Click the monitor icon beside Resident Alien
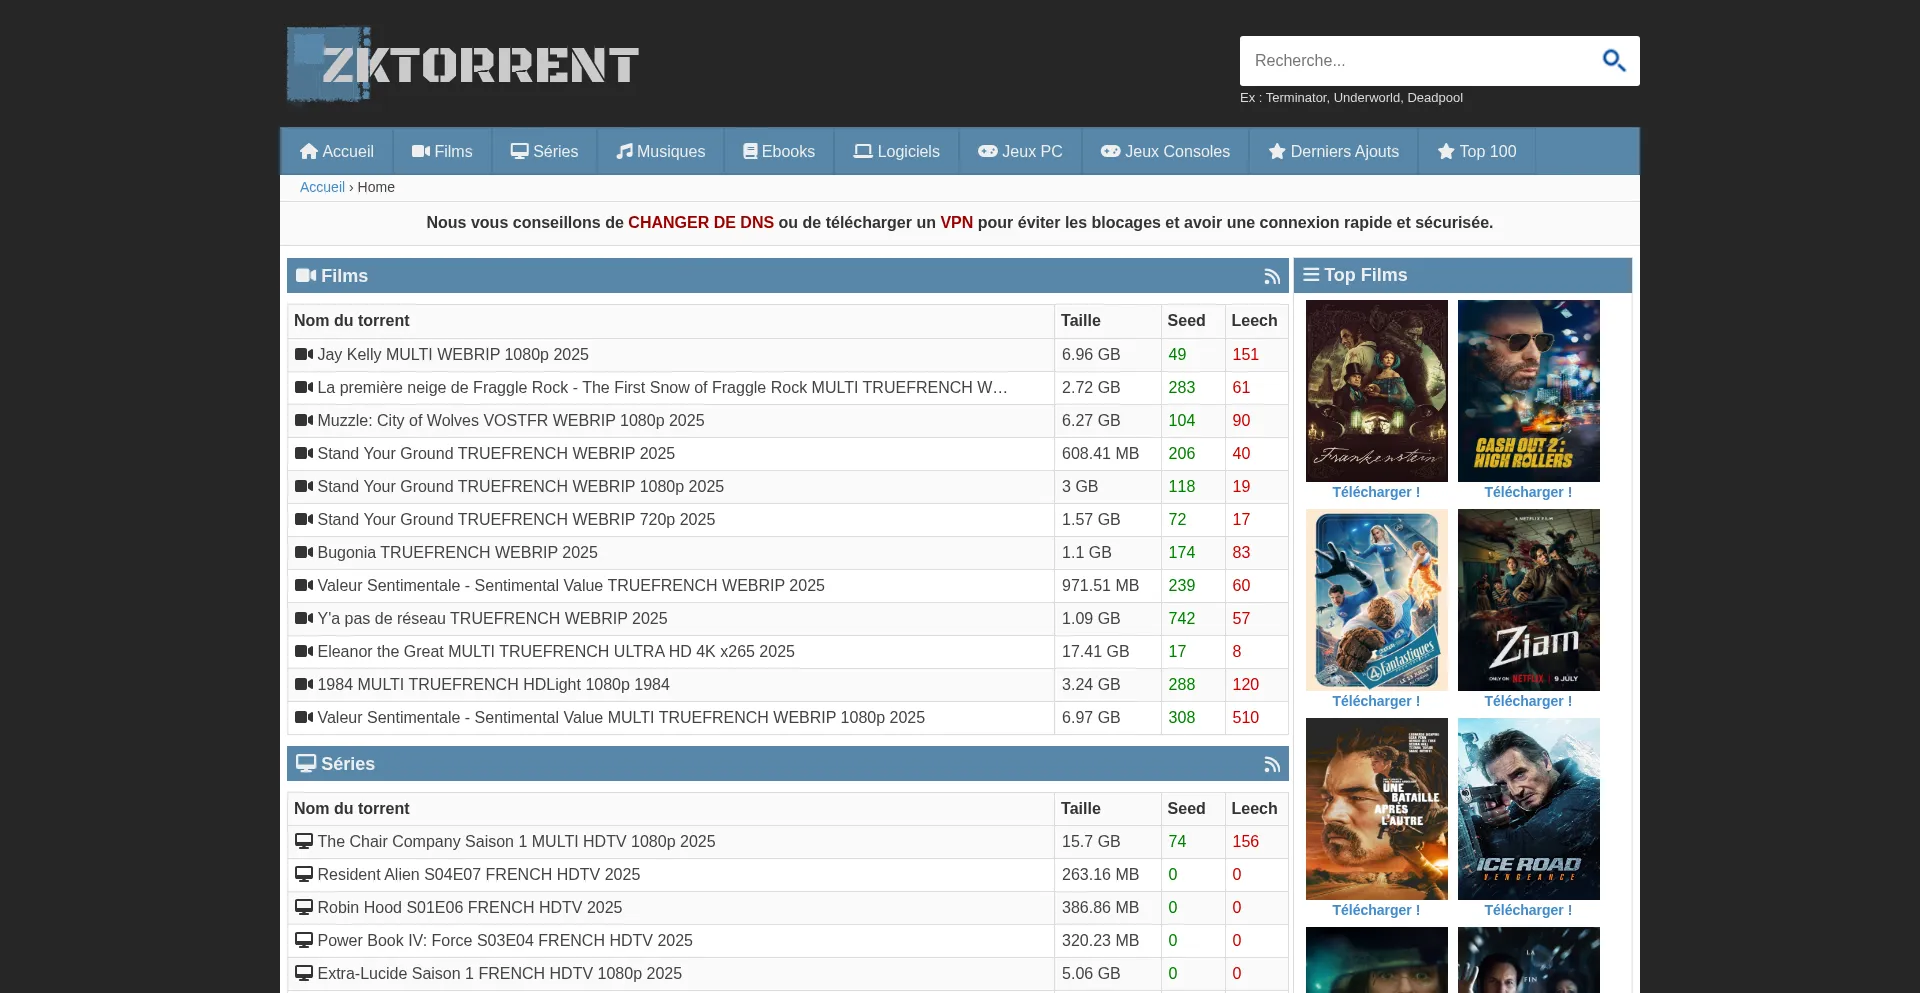Screen dimensions: 1920x993 (x=304, y=875)
